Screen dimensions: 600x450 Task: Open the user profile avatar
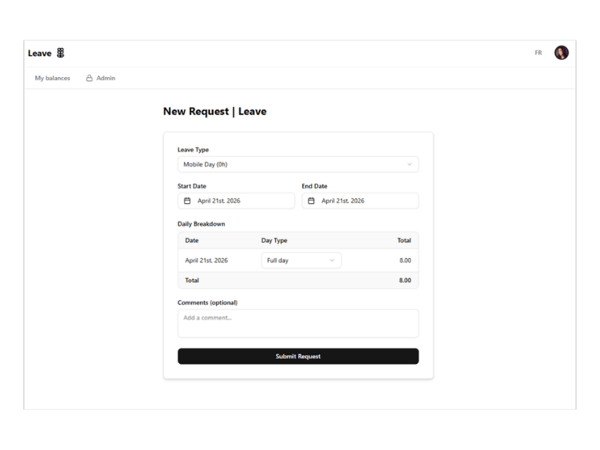click(x=561, y=52)
